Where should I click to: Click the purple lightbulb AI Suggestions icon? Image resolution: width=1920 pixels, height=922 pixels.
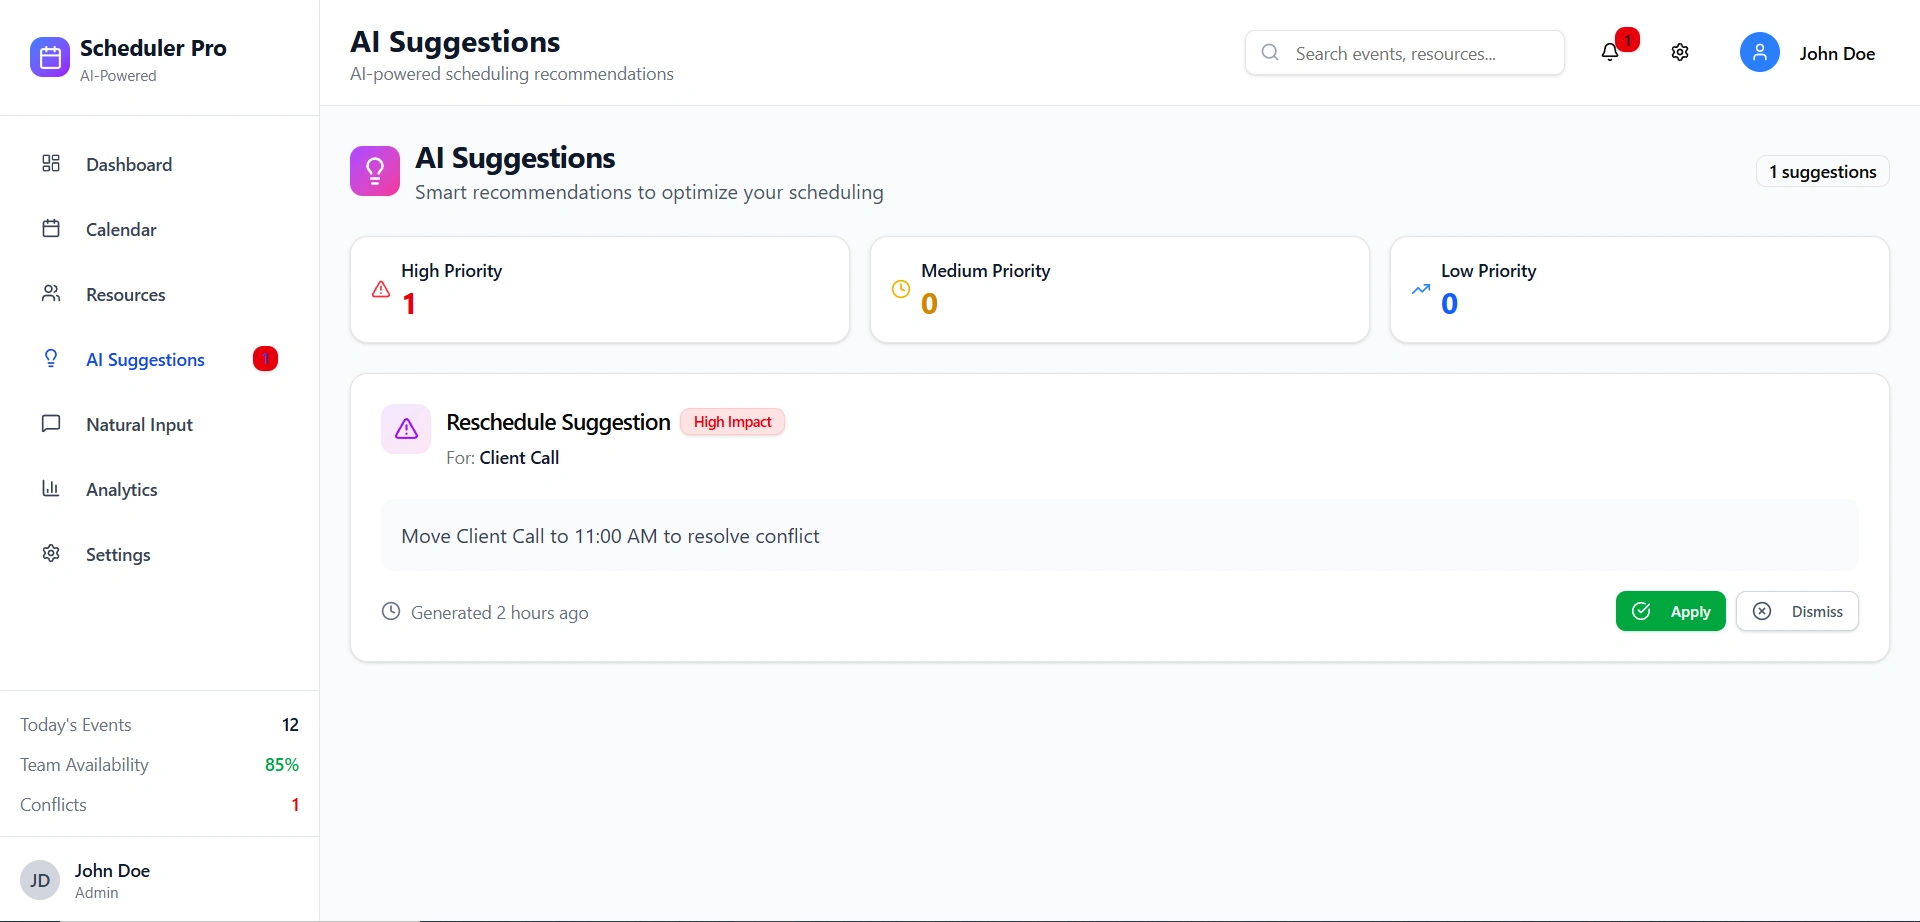click(x=375, y=171)
